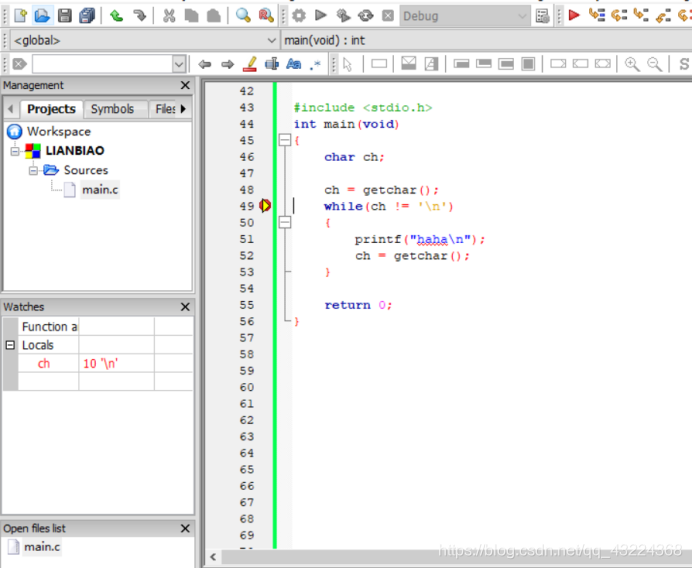
Task: Select main.c in Open files list
Action: (x=42, y=547)
